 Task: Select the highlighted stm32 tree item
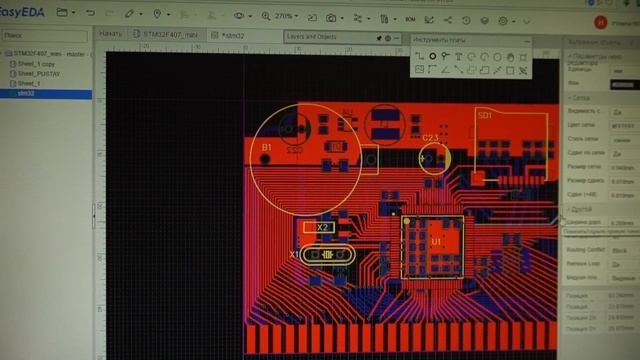pos(46,94)
